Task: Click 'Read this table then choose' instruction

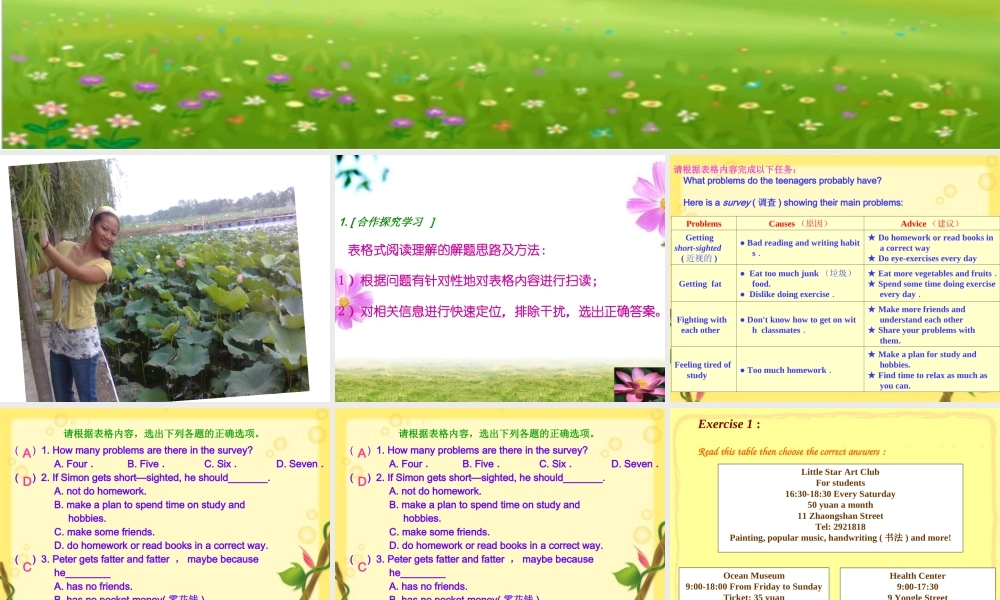Action: 792,451
